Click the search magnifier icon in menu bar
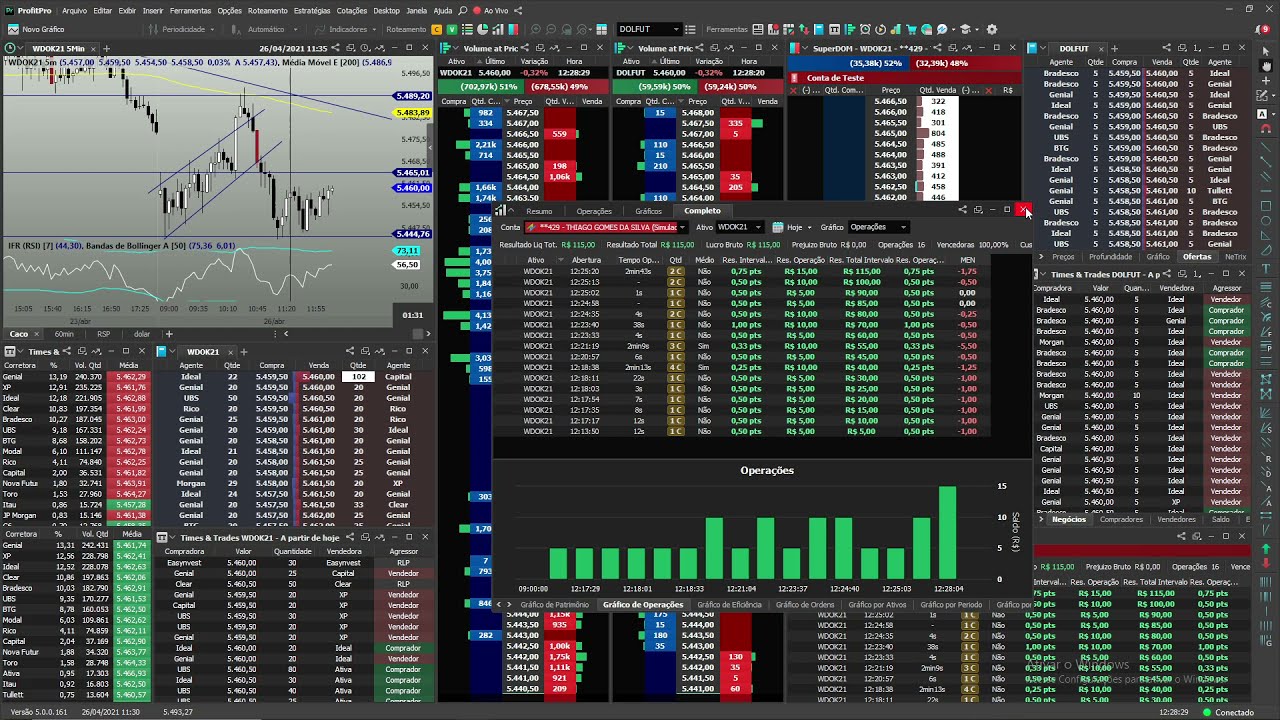This screenshot has height=720, width=1280. (462, 11)
